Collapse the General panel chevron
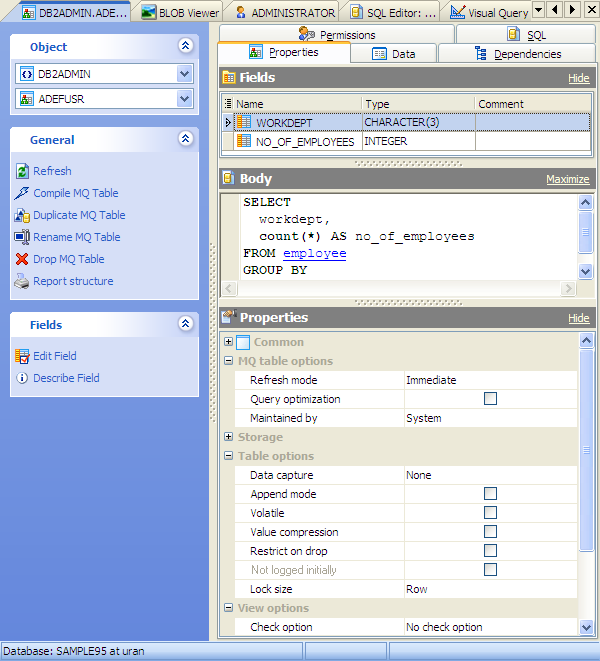 (x=186, y=138)
